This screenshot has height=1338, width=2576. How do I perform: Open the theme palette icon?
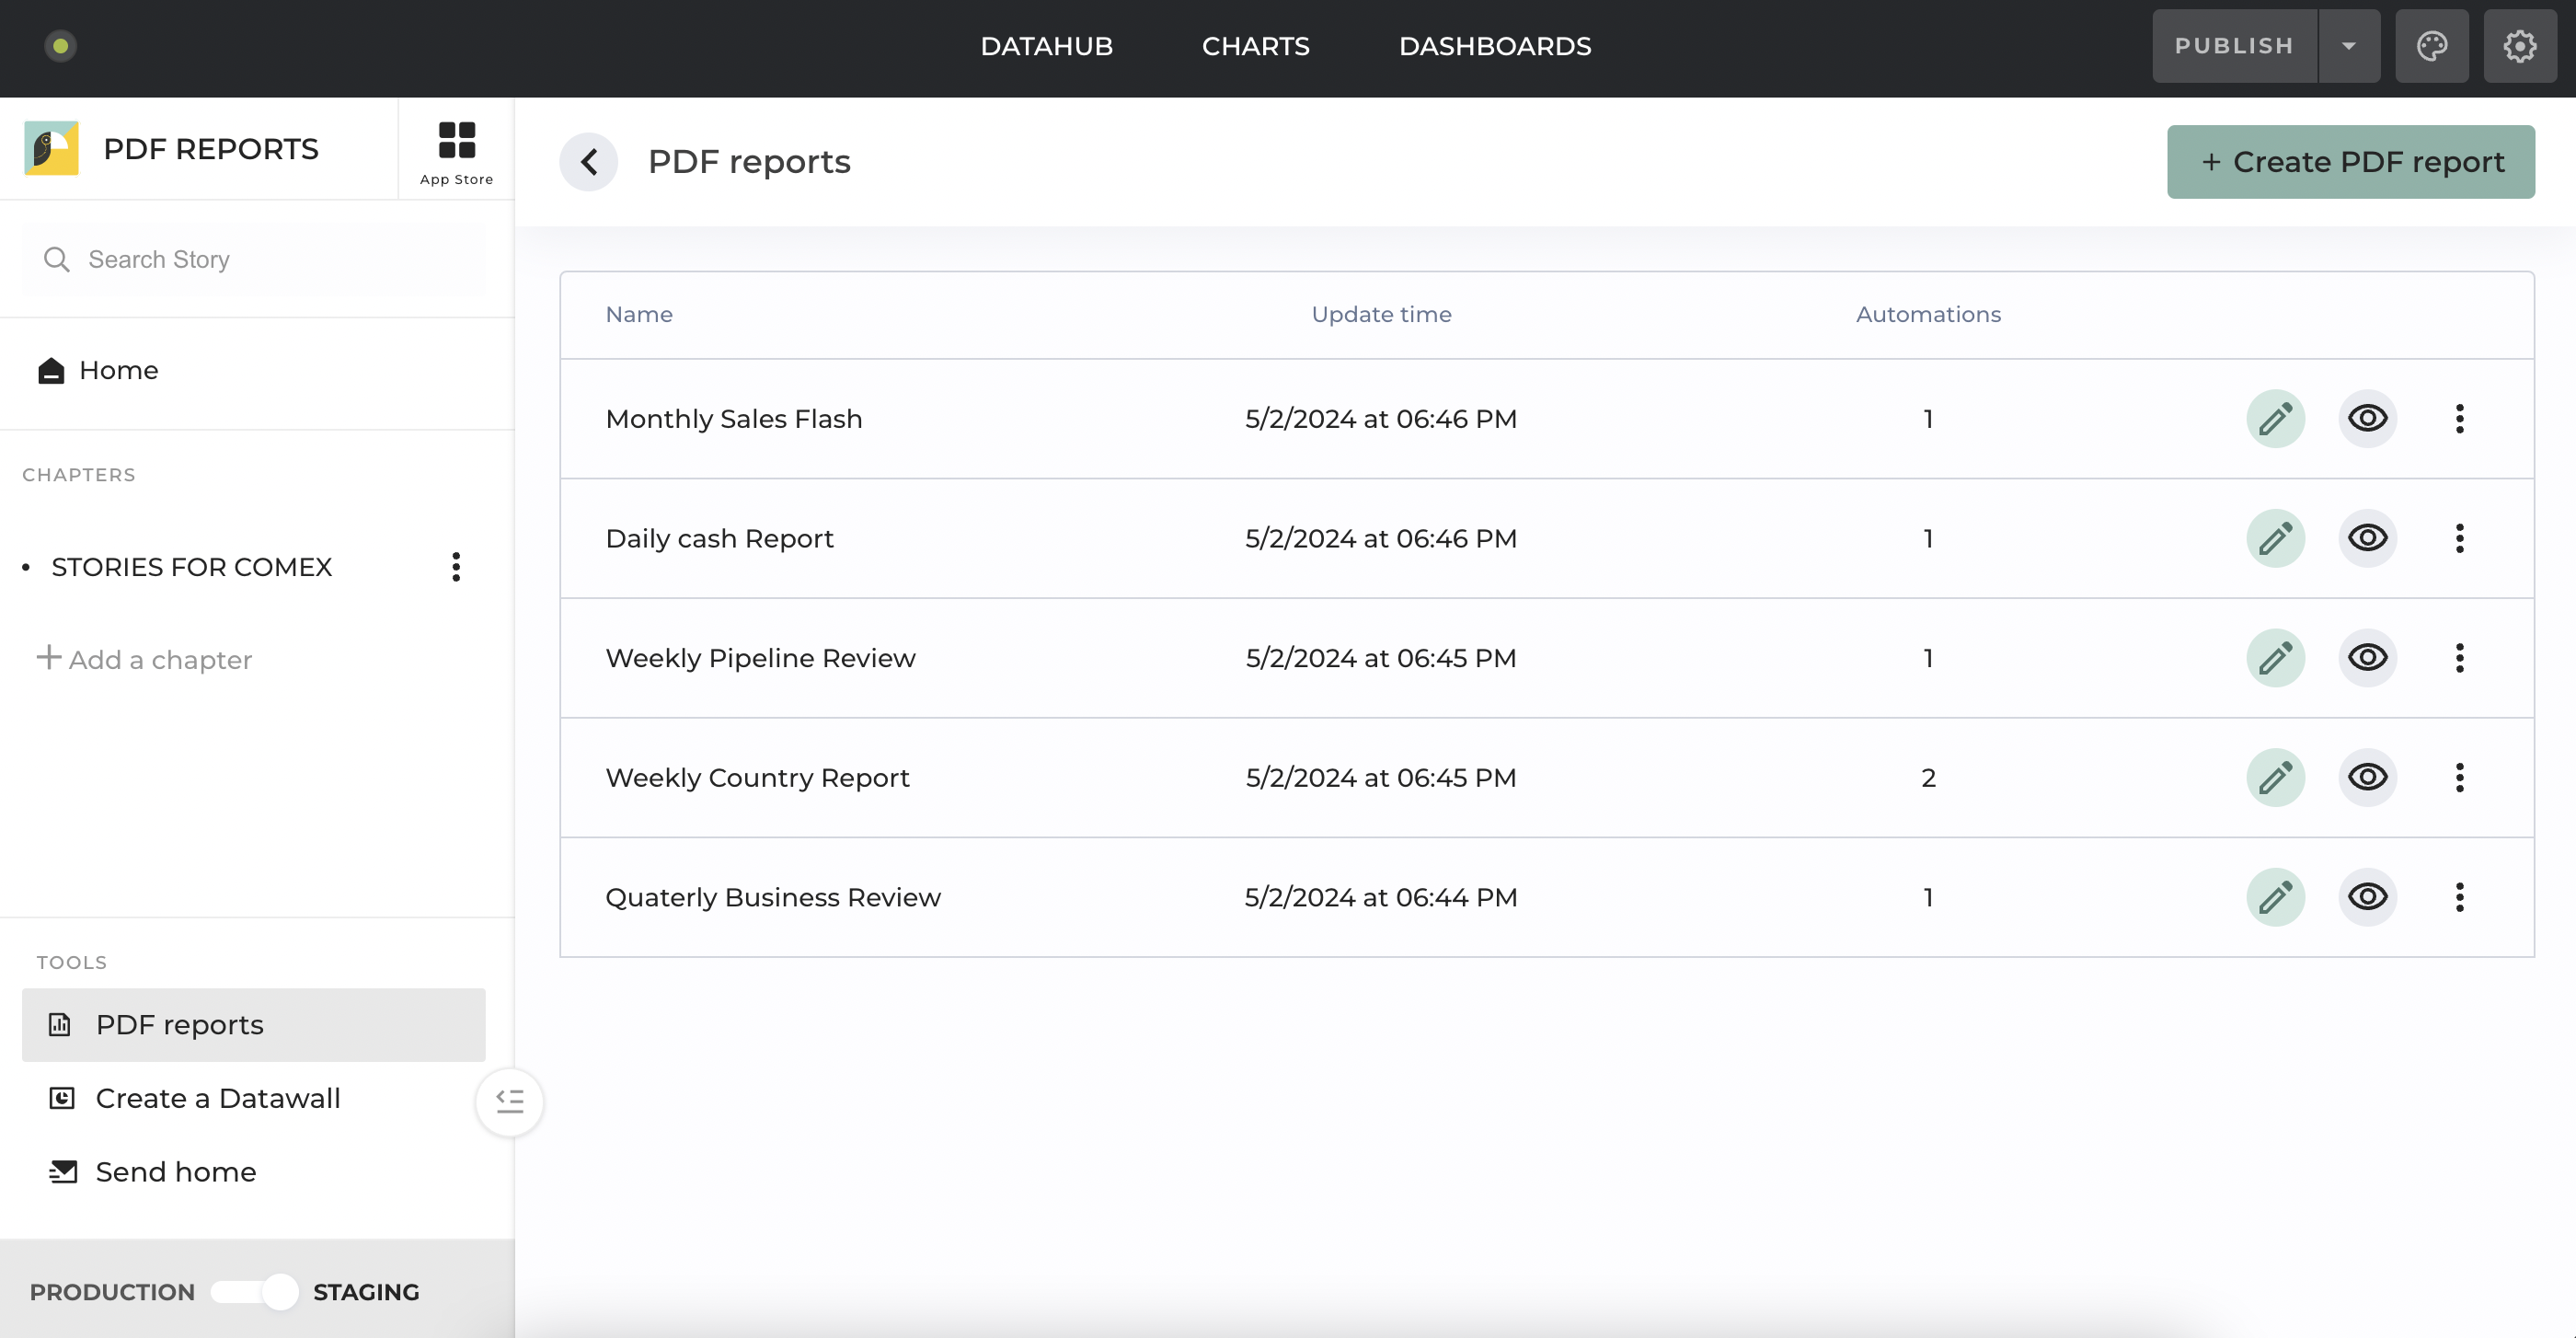click(x=2431, y=46)
